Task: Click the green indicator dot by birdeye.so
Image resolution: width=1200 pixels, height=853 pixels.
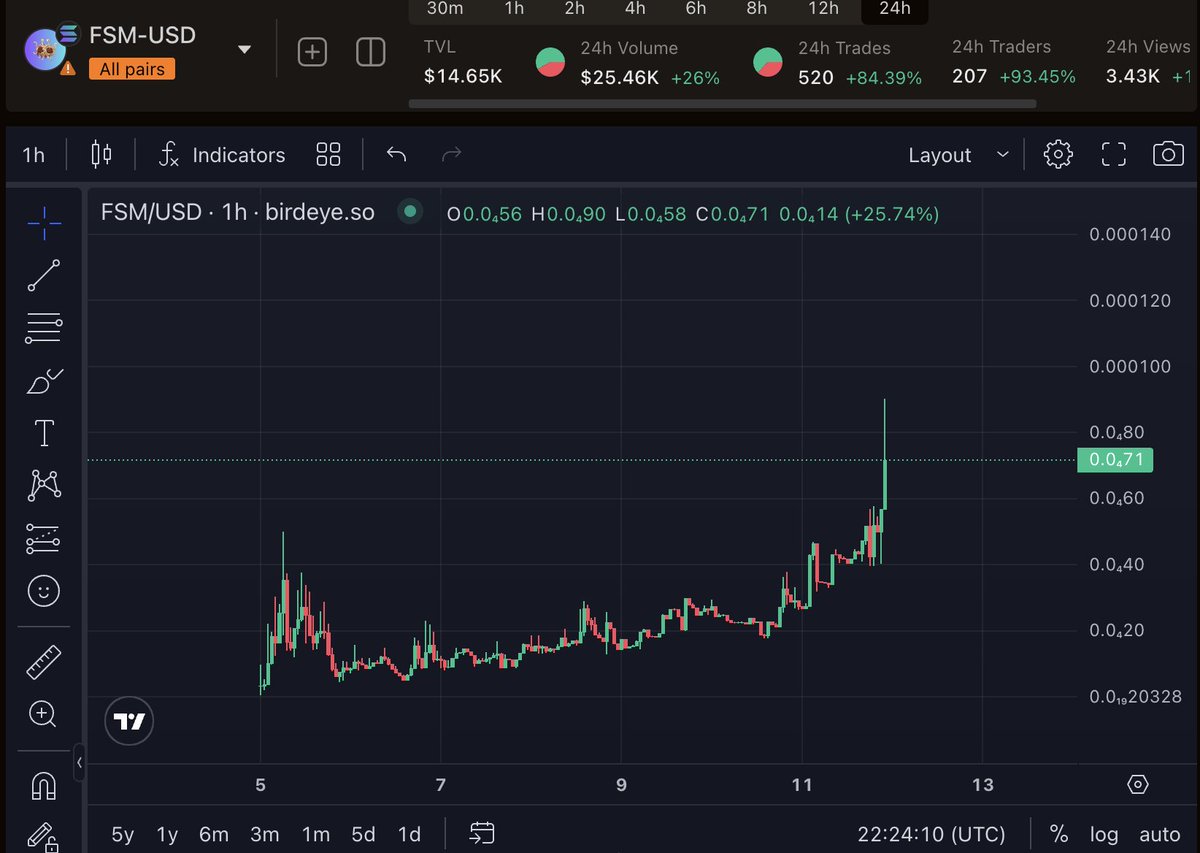Action: [408, 212]
